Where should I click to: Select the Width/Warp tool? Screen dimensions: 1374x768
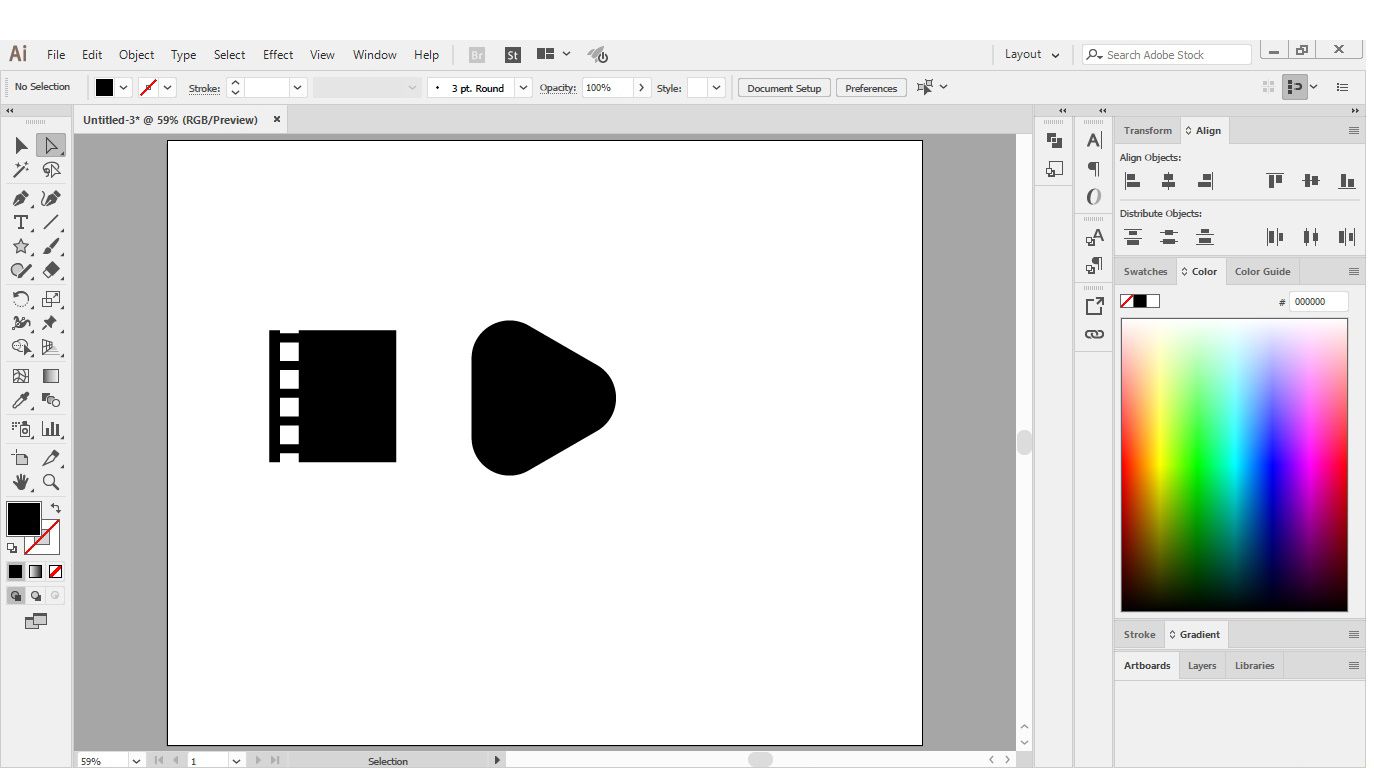click(x=21, y=322)
